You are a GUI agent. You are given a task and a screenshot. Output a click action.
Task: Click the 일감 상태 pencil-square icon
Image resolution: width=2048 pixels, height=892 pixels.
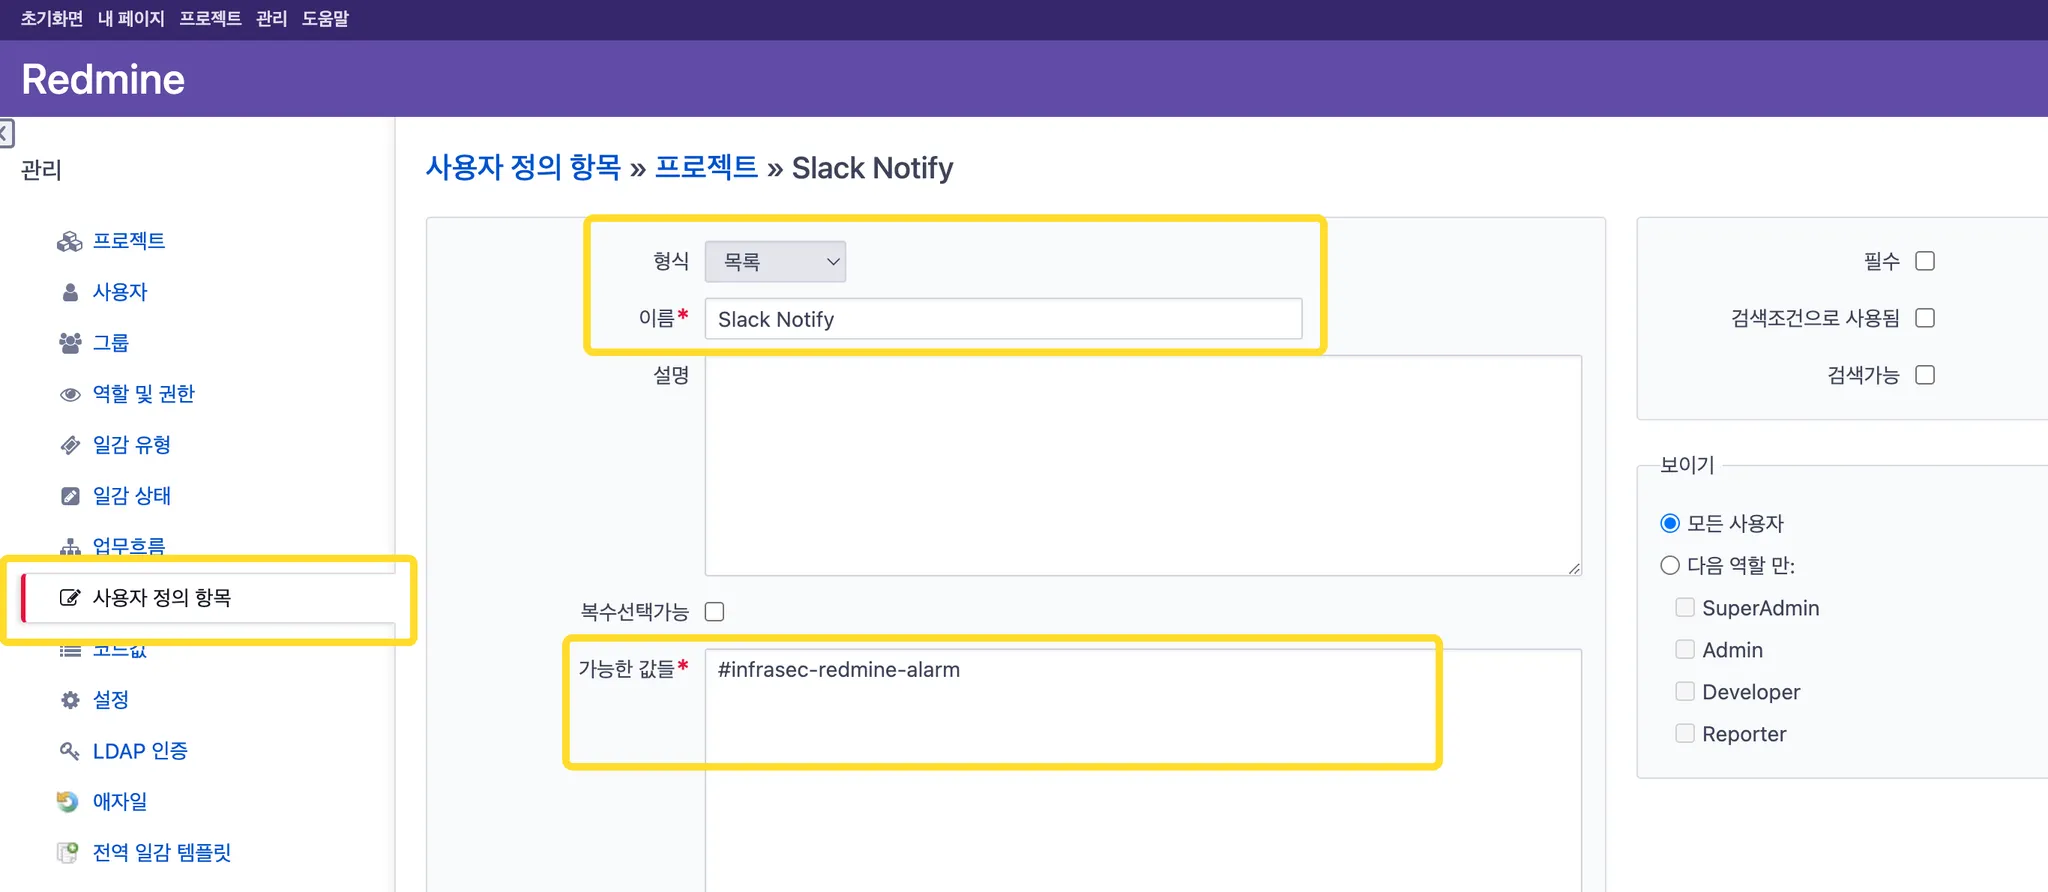coord(70,496)
